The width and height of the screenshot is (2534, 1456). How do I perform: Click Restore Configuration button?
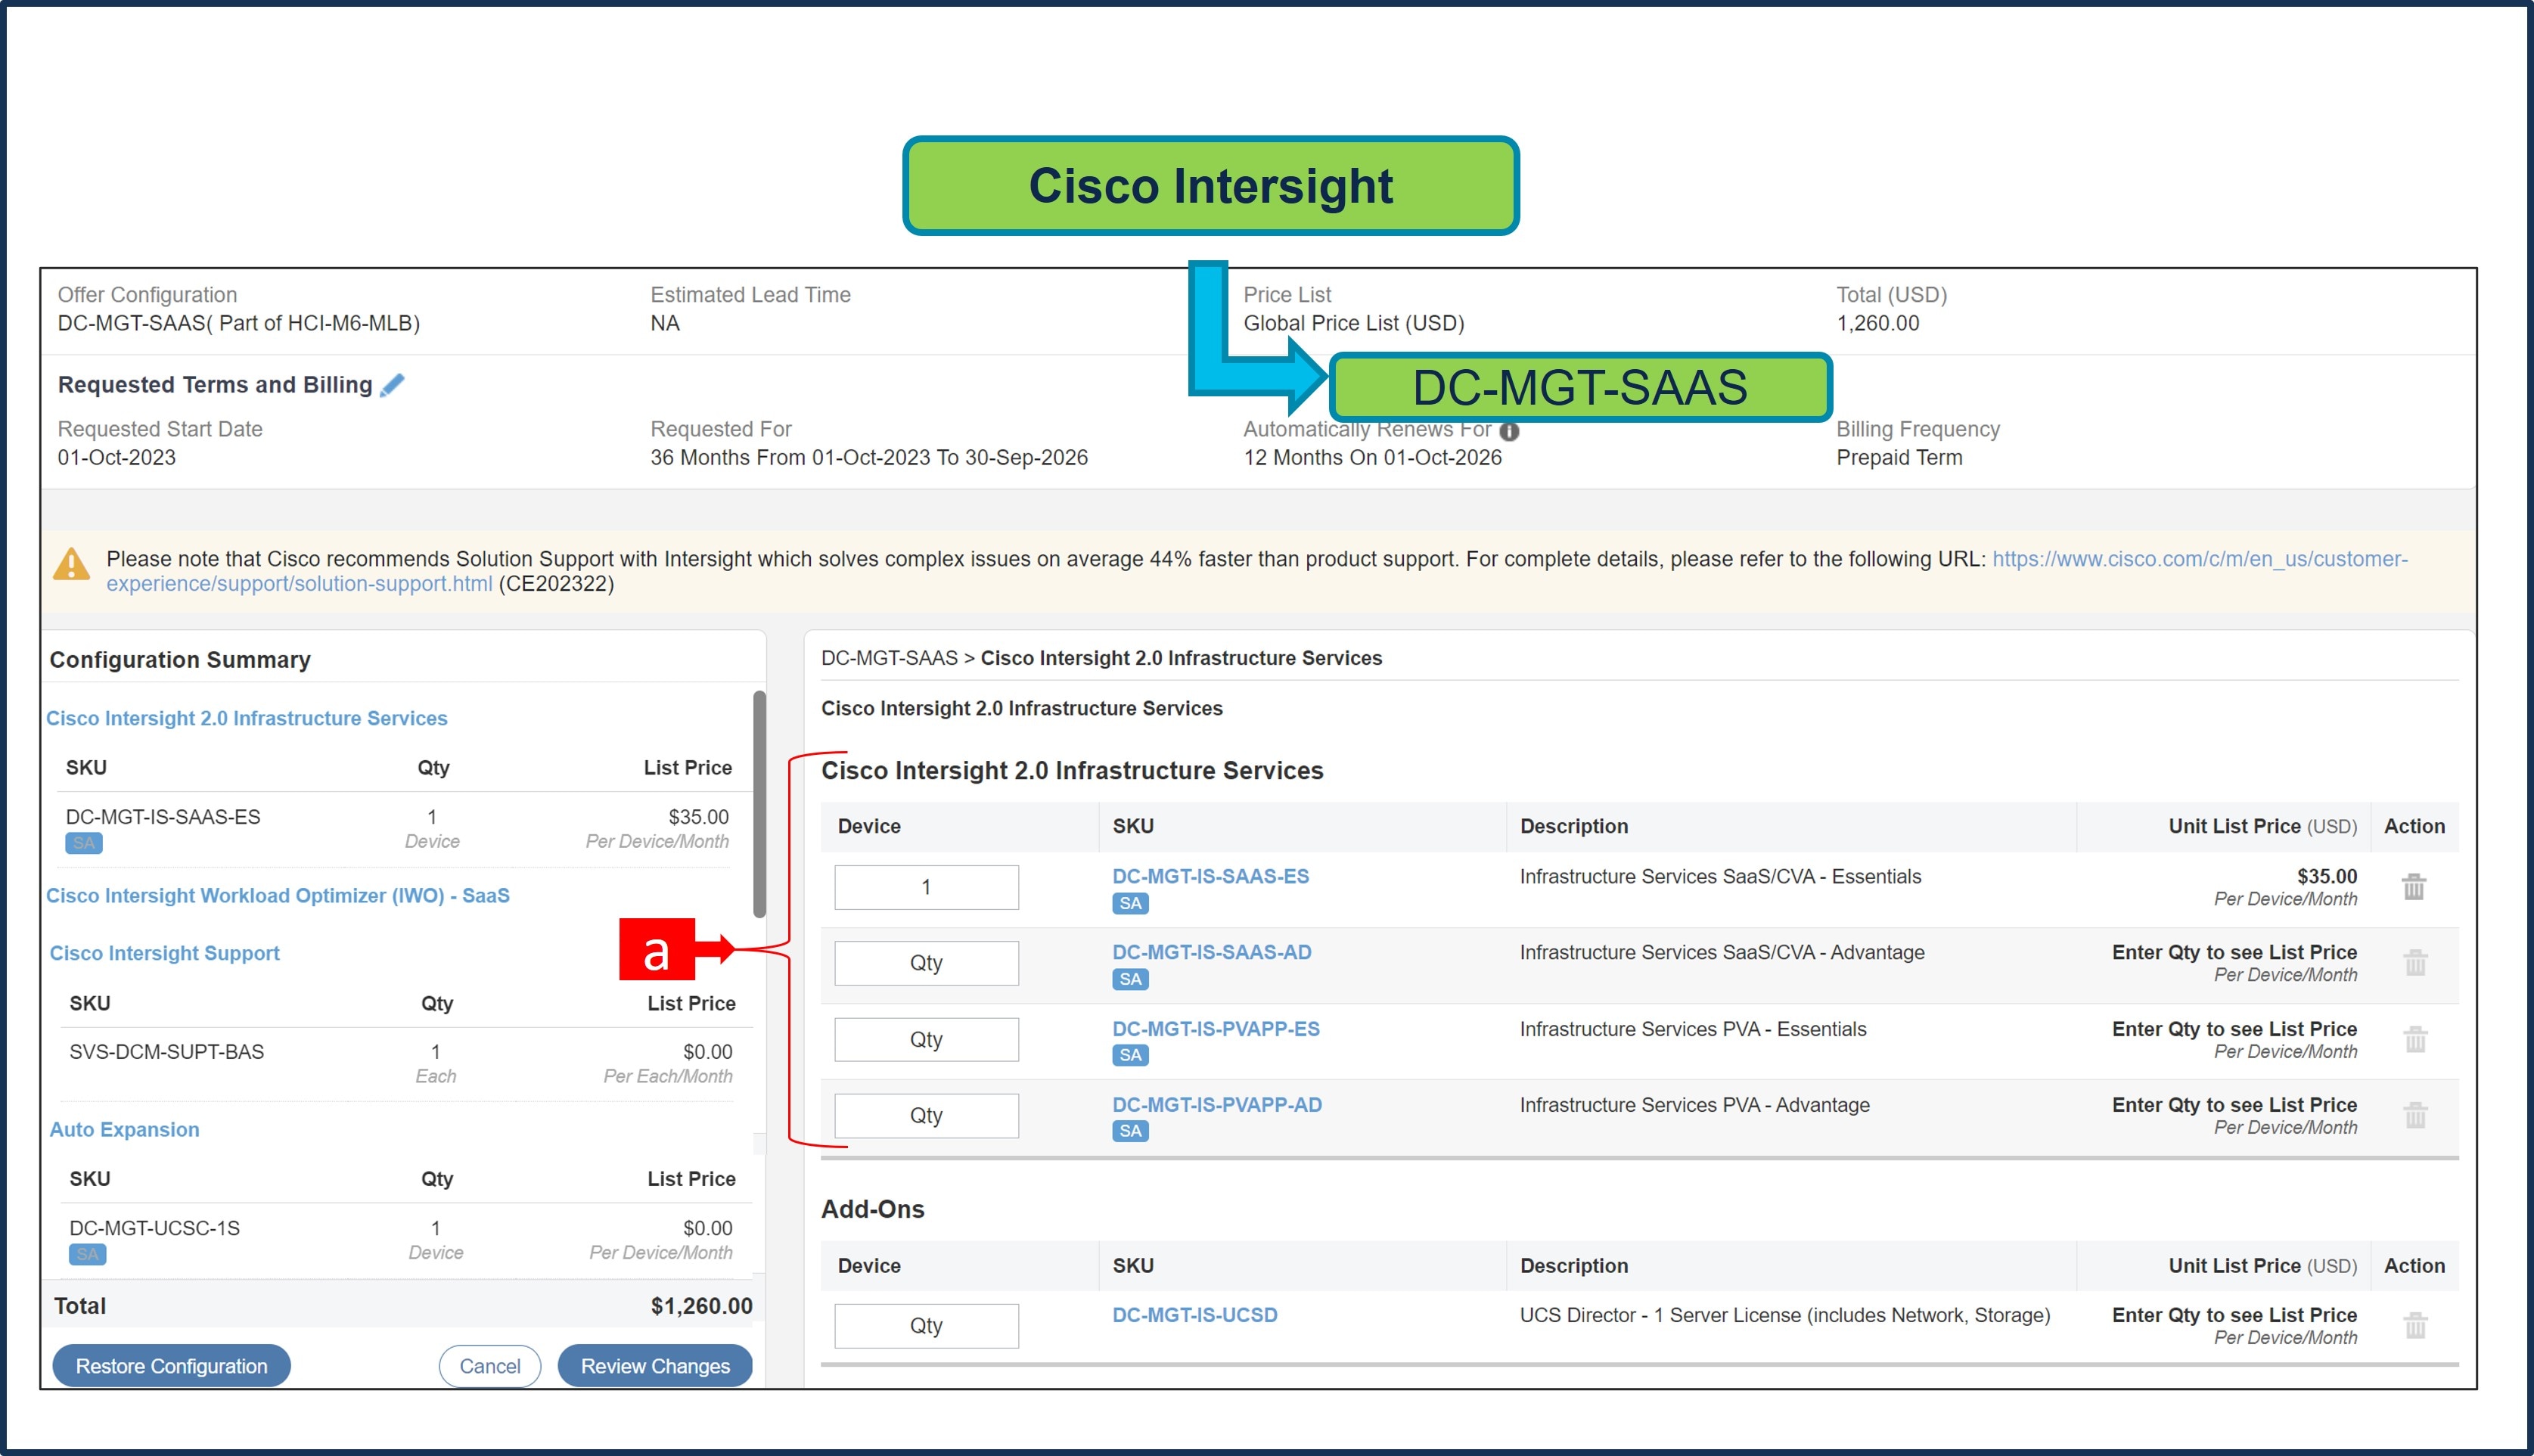(x=171, y=1366)
